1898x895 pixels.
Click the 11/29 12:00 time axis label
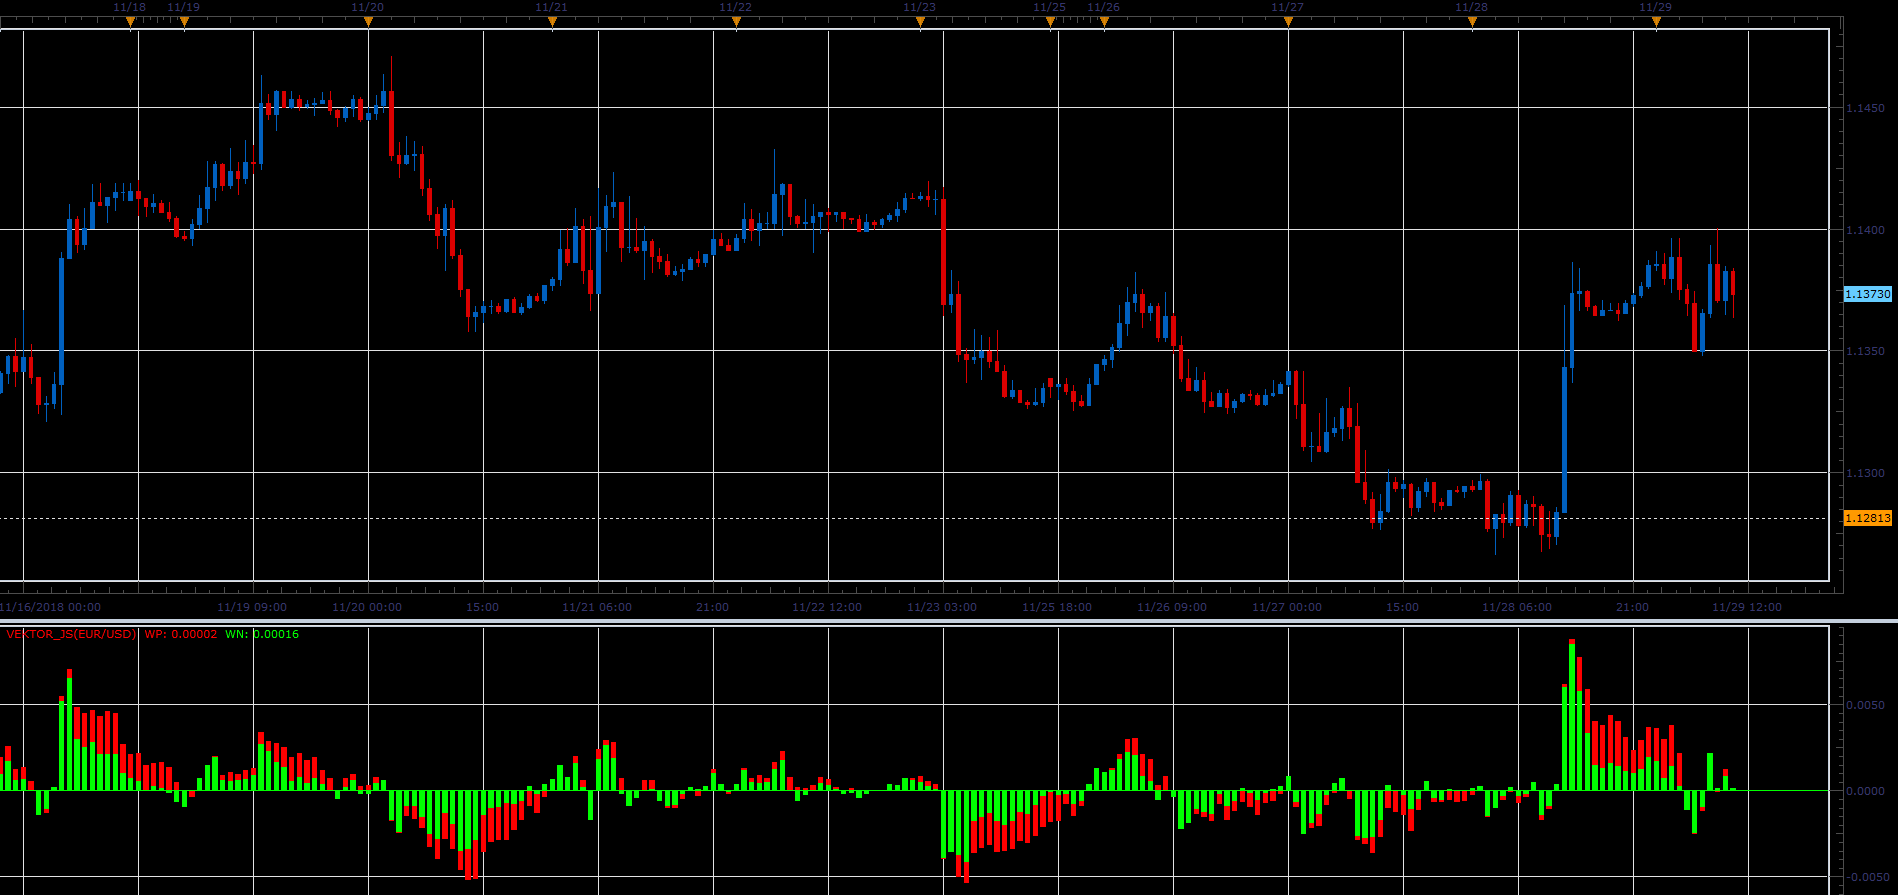[1747, 607]
